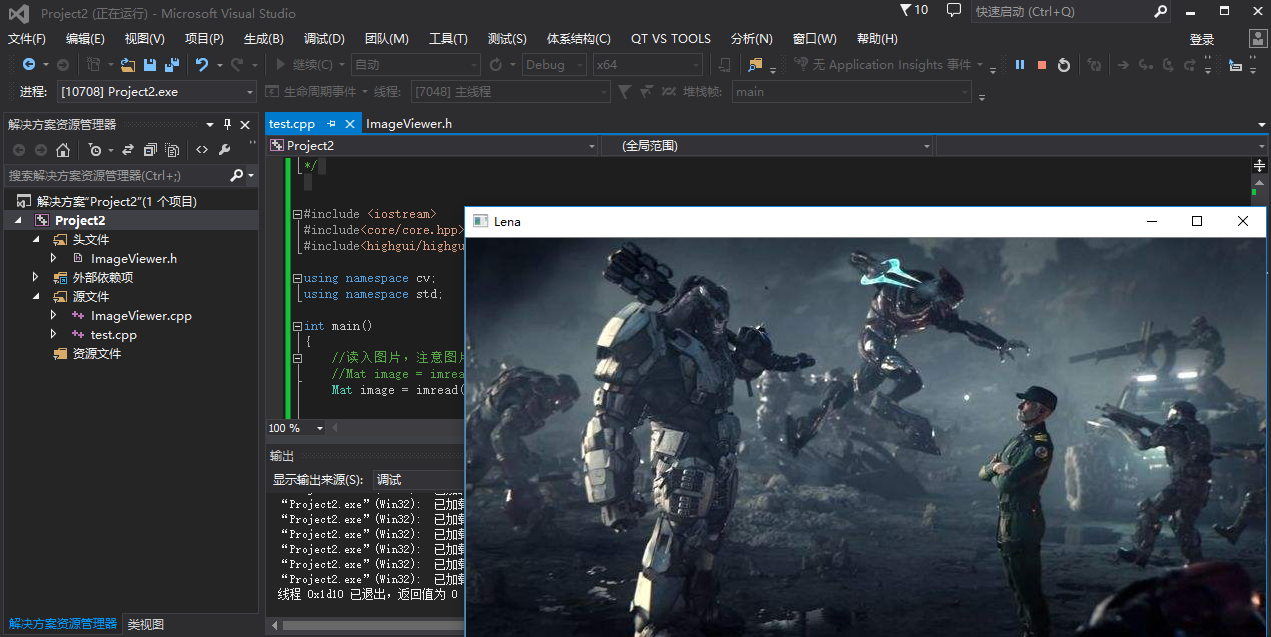The image size is (1271, 637).
Task: Switch to the 类视图 bottom tab
Action: (x=146, y=624)
